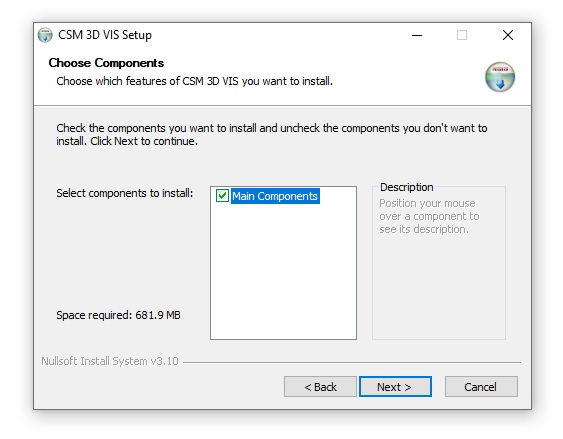The image size is (563, 439).
Task: Click the NSIS globe logo in header
Action: pos(500,77)
